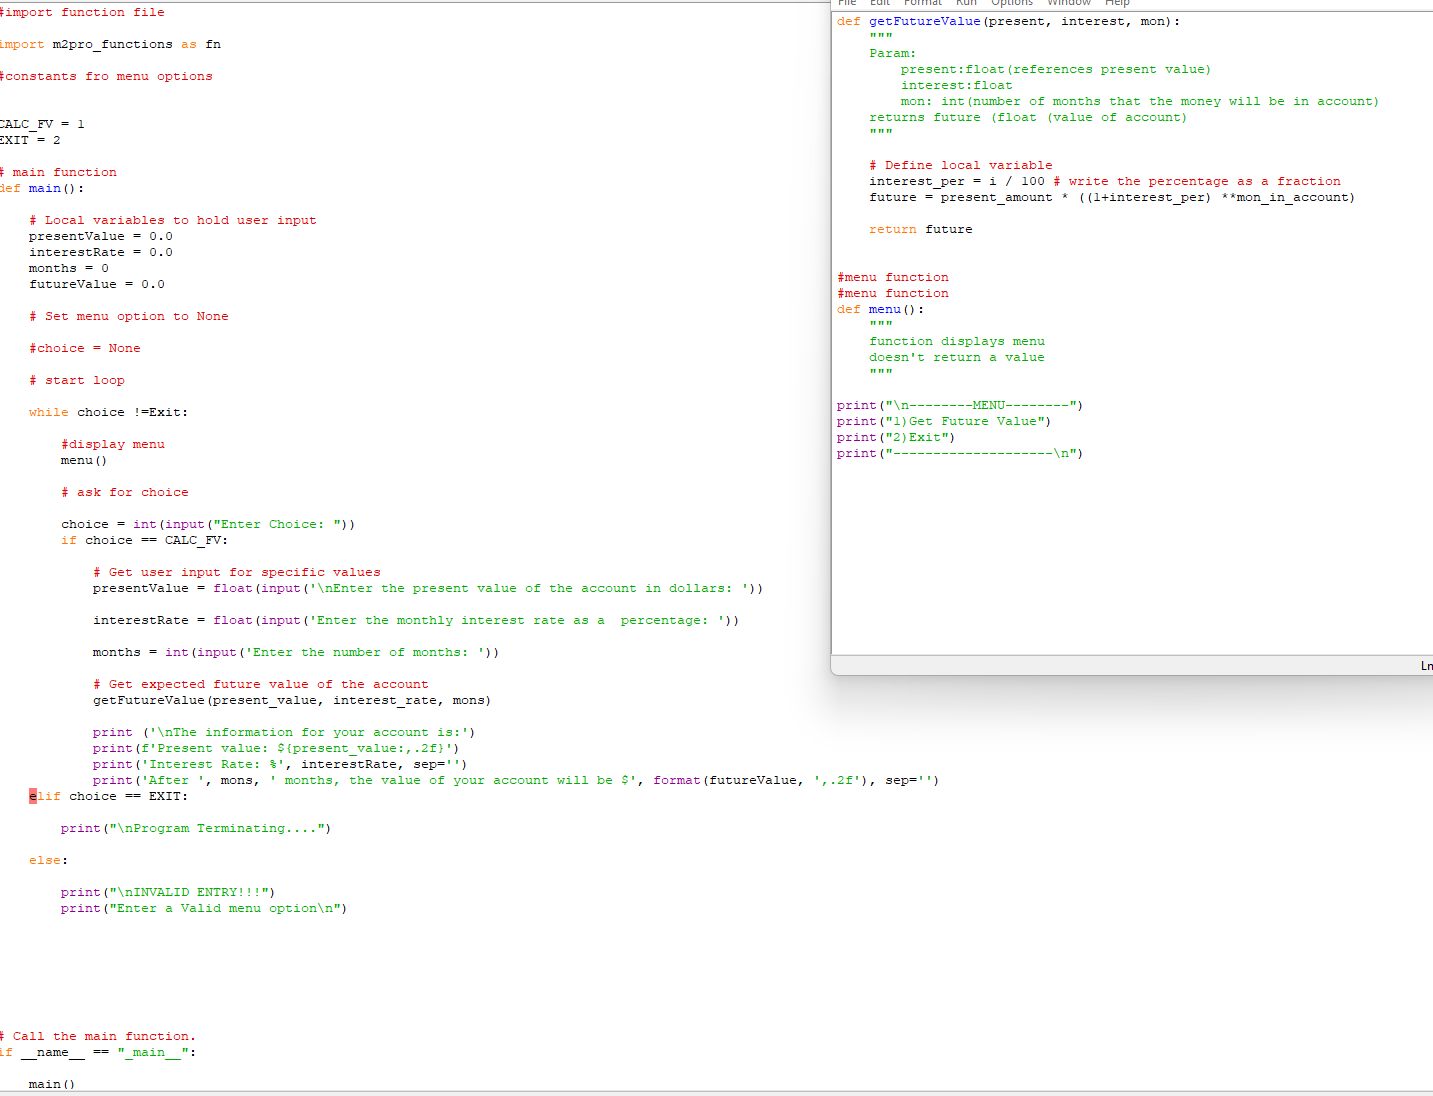Open the Run menu
The height and width of the screenshot is (1096, 1433).
965,4
